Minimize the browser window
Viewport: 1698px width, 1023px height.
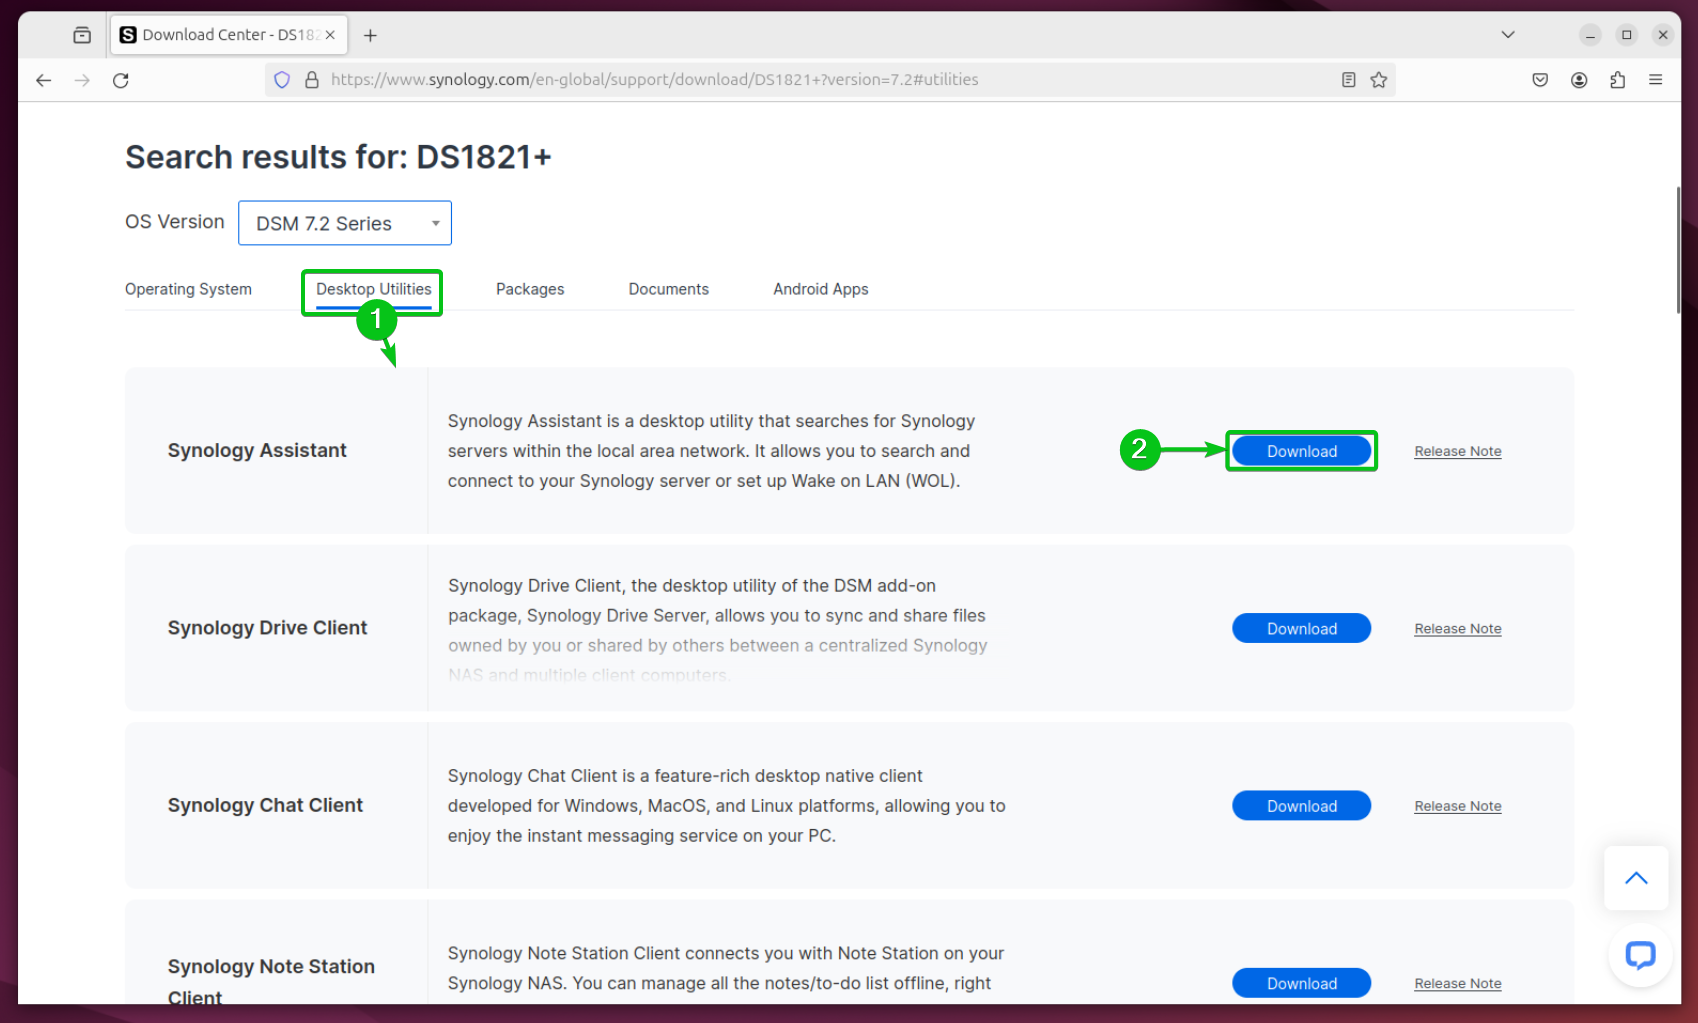pos(1590,35)
